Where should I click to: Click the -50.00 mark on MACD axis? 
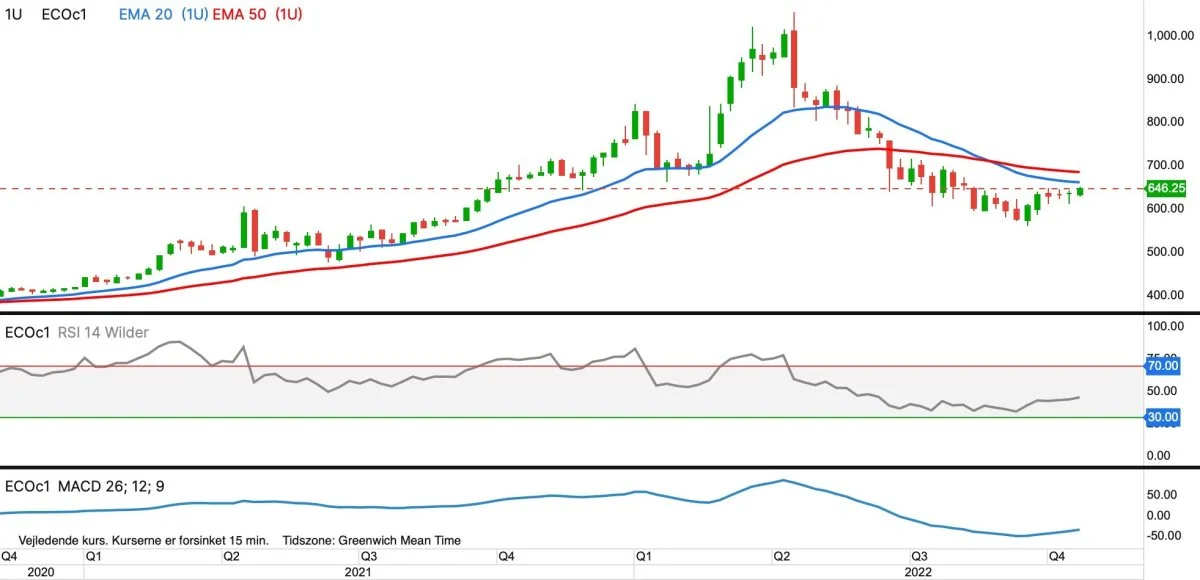coord(1164,536)
